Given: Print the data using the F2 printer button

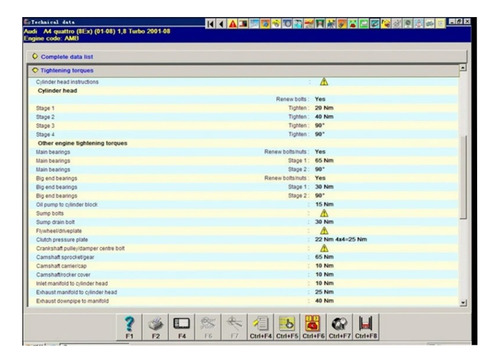Looking at the screenshot, I should (156, 327).
